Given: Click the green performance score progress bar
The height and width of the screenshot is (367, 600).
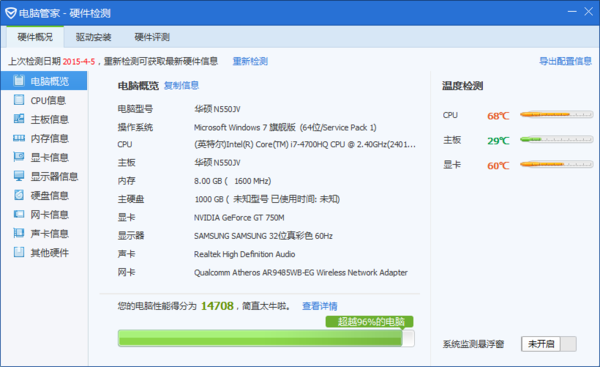Looking at the screenshot, I should click(x=266, y=338).
